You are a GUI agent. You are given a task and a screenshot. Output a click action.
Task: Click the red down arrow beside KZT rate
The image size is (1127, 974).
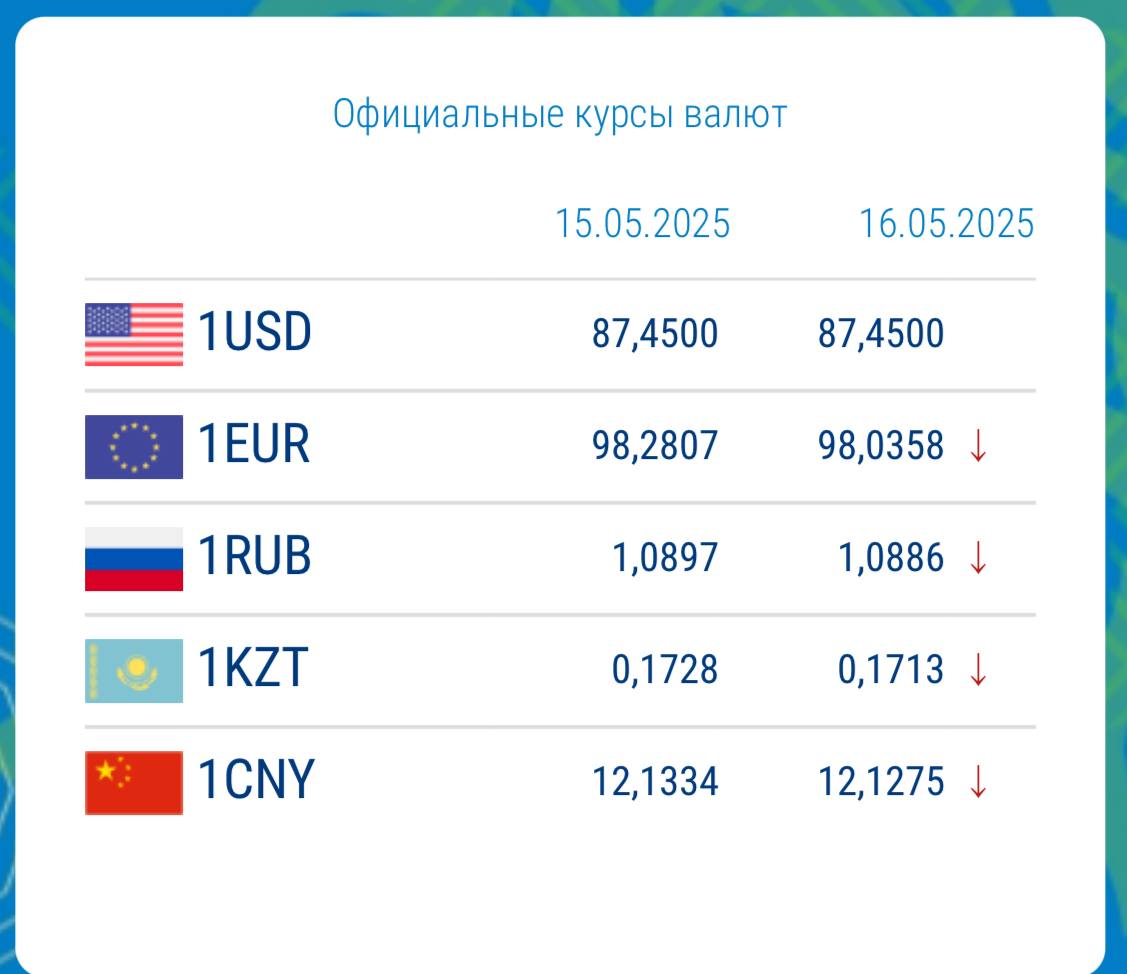point(978,670)
